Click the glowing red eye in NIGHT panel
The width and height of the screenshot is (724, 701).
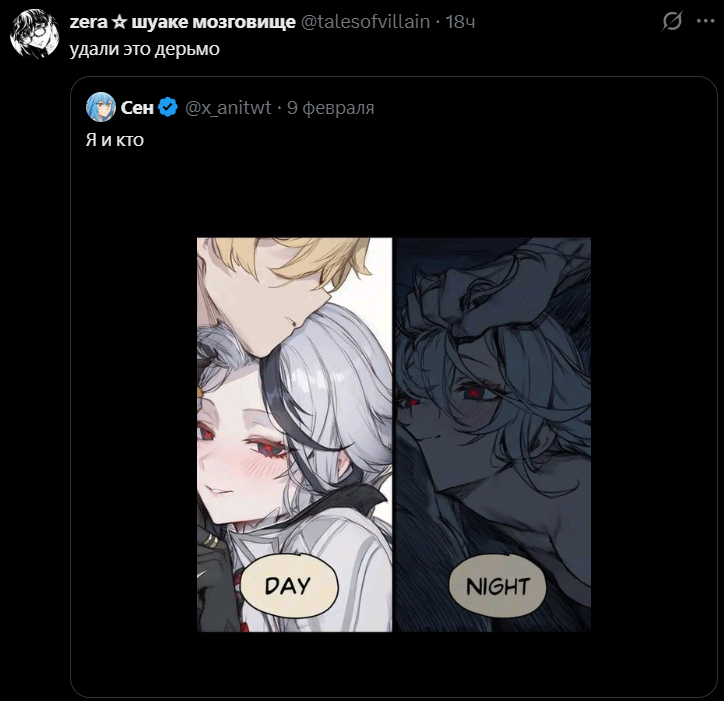point(475,393)
